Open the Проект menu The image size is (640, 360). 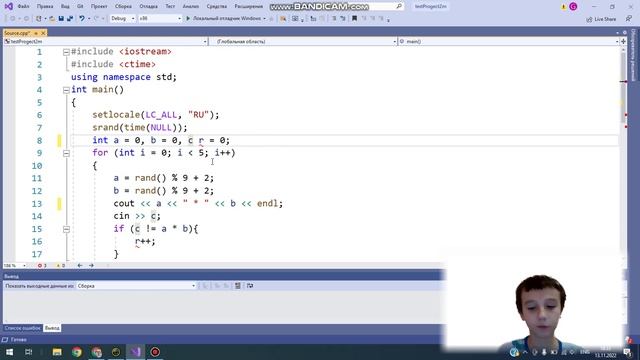tap(99, 7)
